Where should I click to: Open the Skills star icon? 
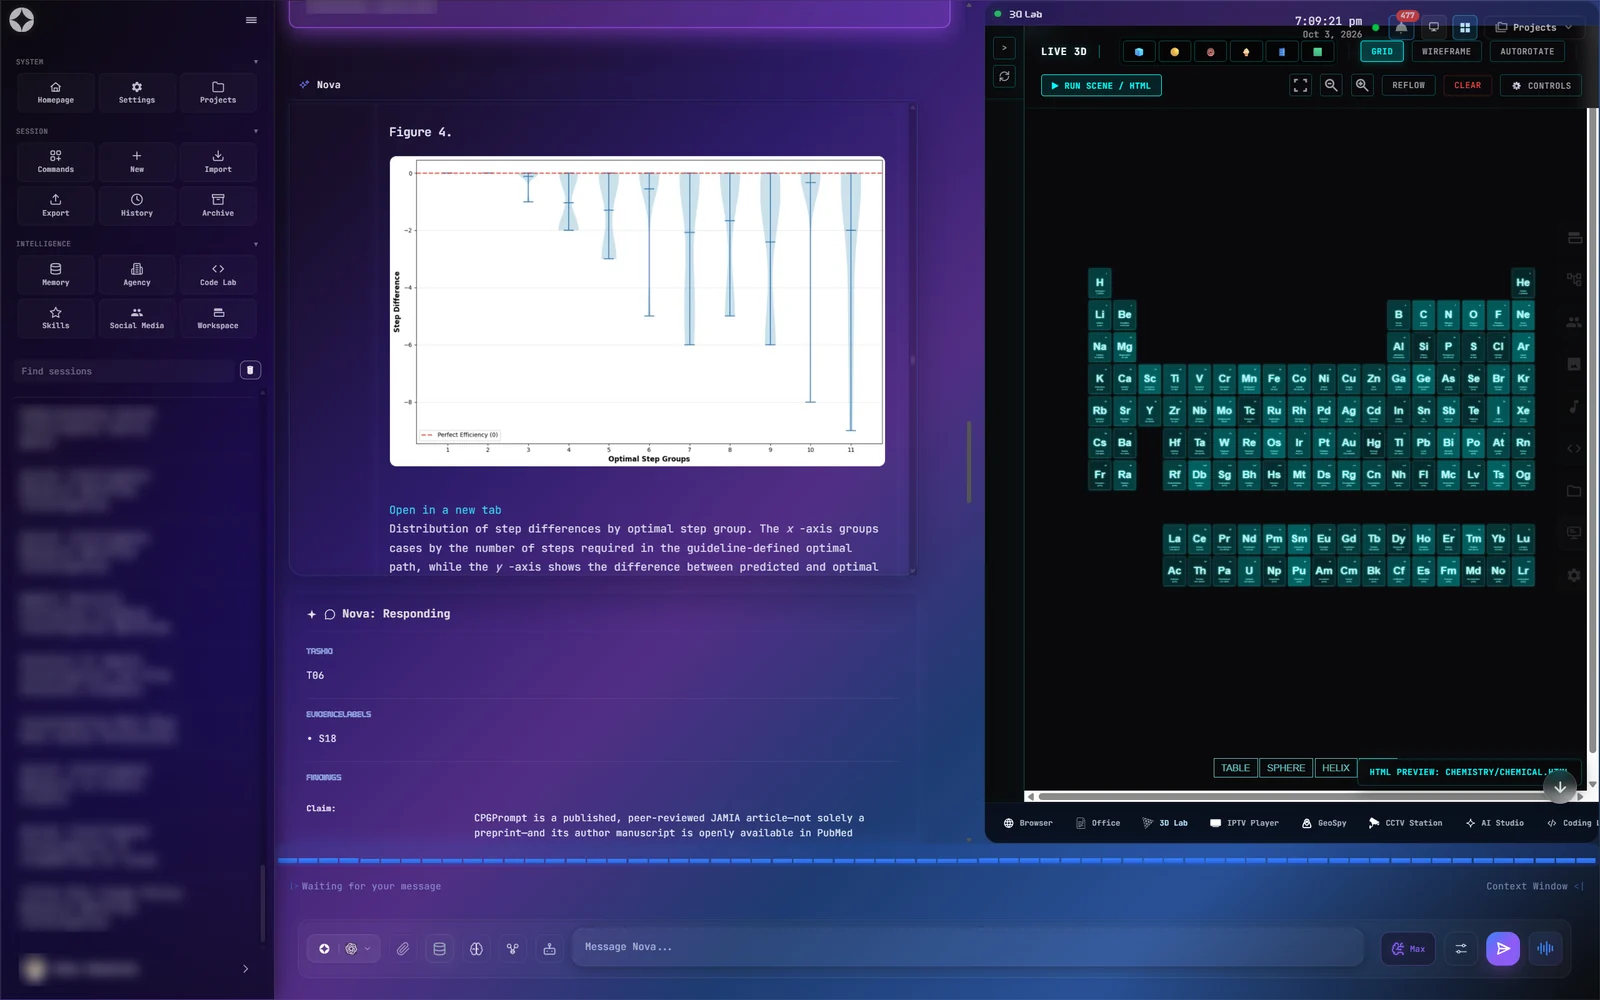point(56,318)
